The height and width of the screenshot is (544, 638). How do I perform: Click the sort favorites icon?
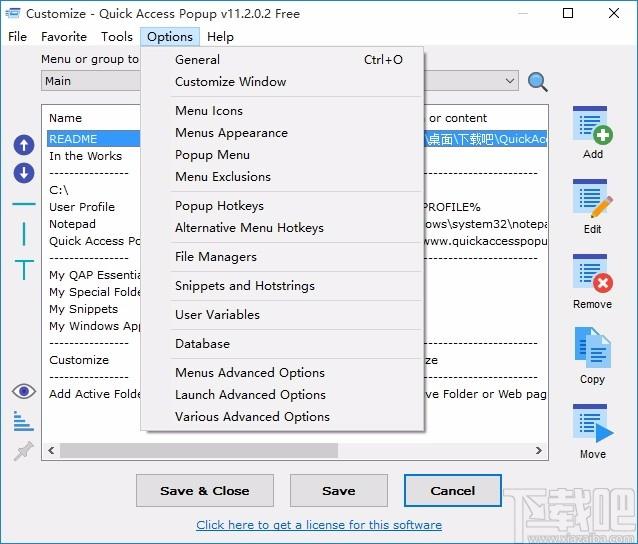coord(23,421)
